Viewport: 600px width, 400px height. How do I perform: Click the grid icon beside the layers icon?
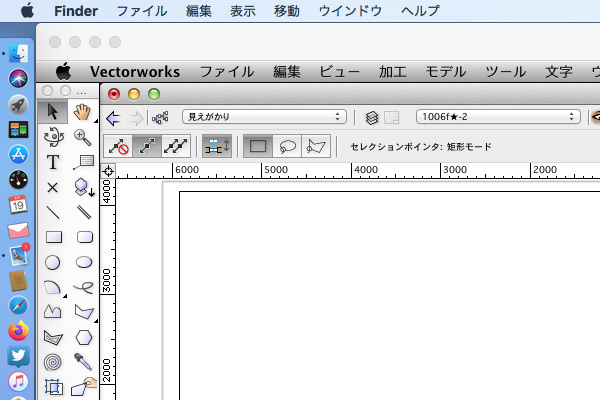coord(392,118)
